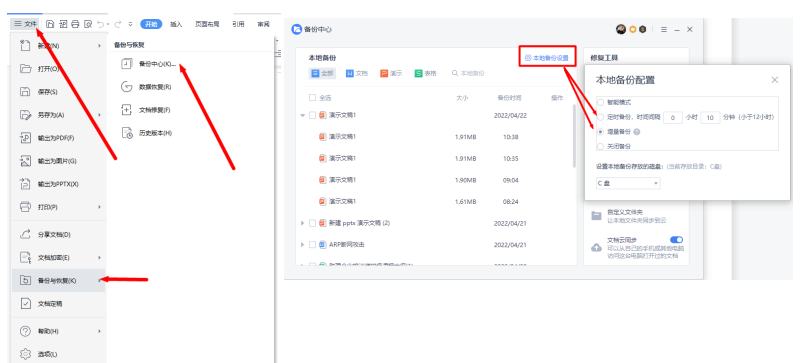Click the 备份中心 logo icon in title bar
Screen dimensions: 803x363
click(x=297, y=29)
